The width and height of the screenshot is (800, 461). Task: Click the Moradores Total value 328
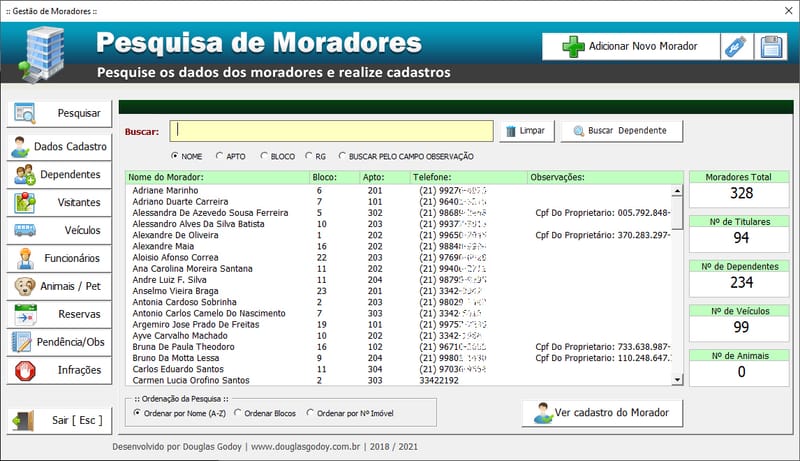[x=741, y=194]
